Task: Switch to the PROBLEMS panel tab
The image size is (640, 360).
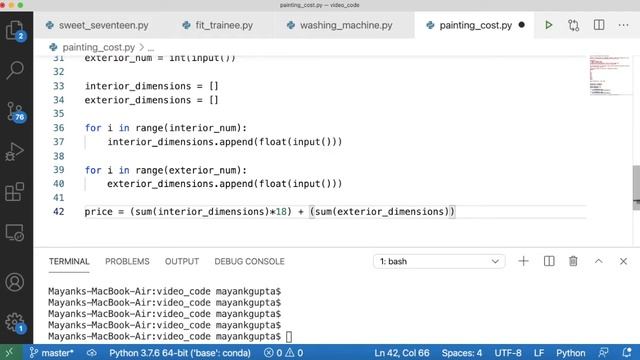Action: tap(127, 261)
